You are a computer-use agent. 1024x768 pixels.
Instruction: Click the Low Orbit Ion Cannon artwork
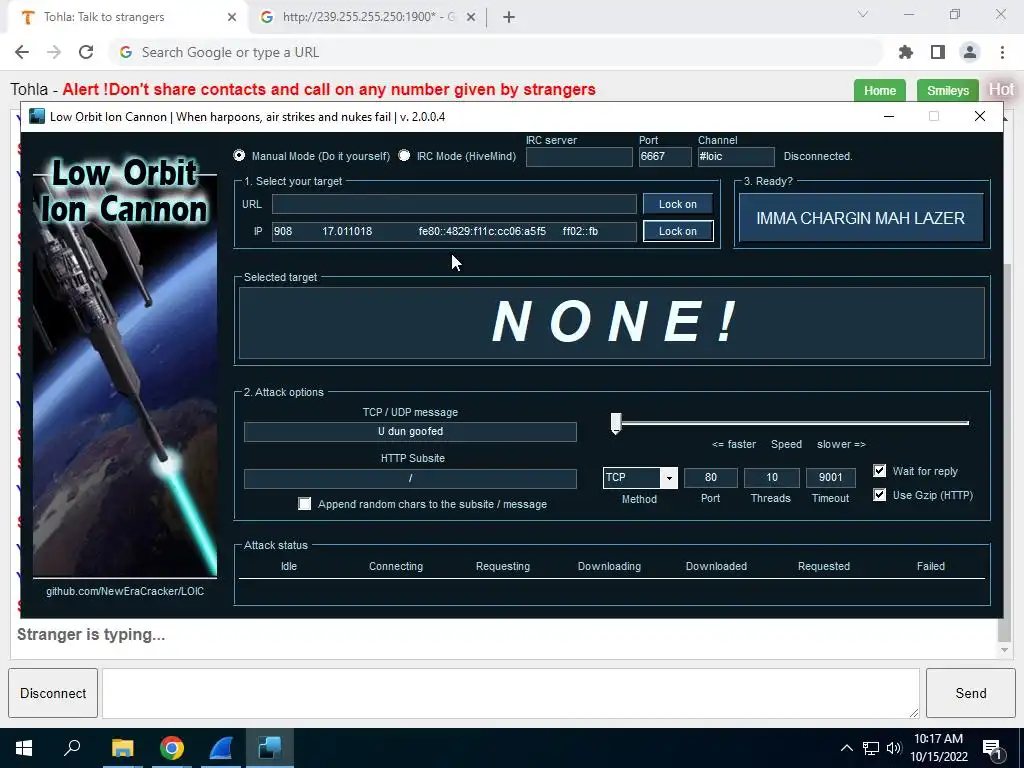click(x=125, y=366)
